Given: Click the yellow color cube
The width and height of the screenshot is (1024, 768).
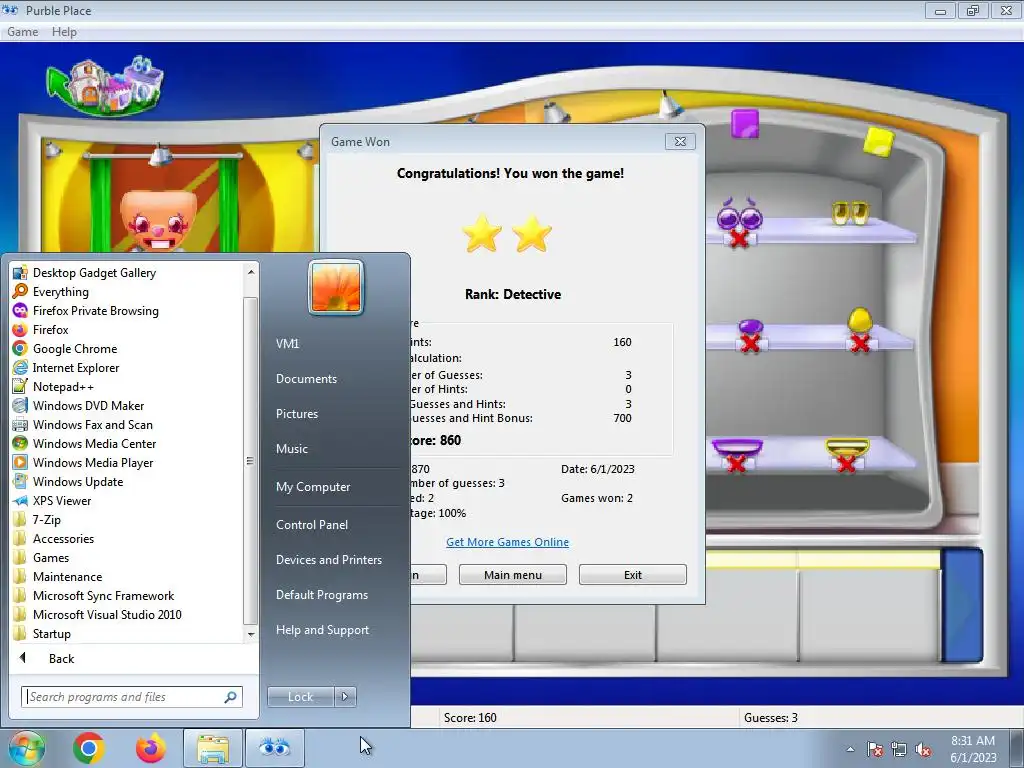Looking at the screenshot, I should tap(878, 141).
